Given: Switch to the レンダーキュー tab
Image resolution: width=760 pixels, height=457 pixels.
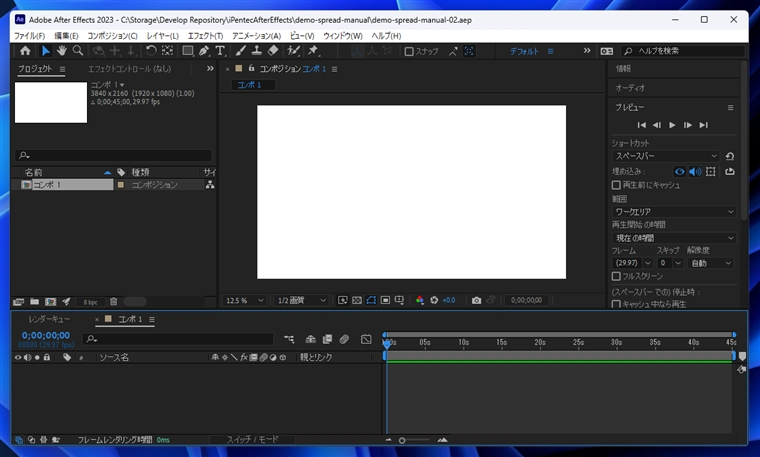Looking at the screenshot, I should pyautogui.click(x=49, y=319).
